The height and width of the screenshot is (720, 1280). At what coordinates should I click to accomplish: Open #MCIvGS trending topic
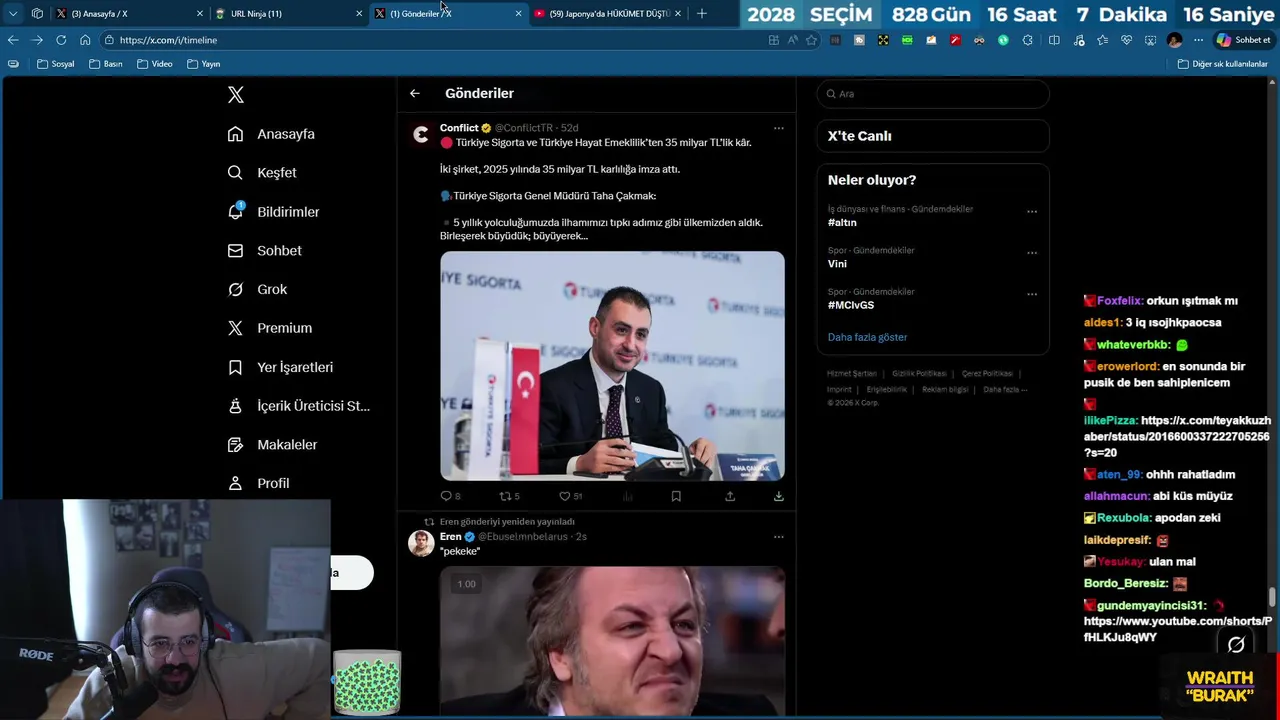tap(851, 305)
